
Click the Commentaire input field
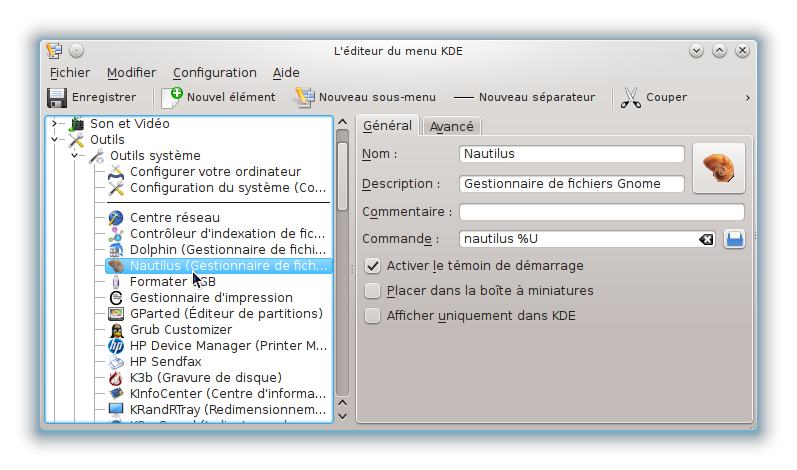[602, 212]
